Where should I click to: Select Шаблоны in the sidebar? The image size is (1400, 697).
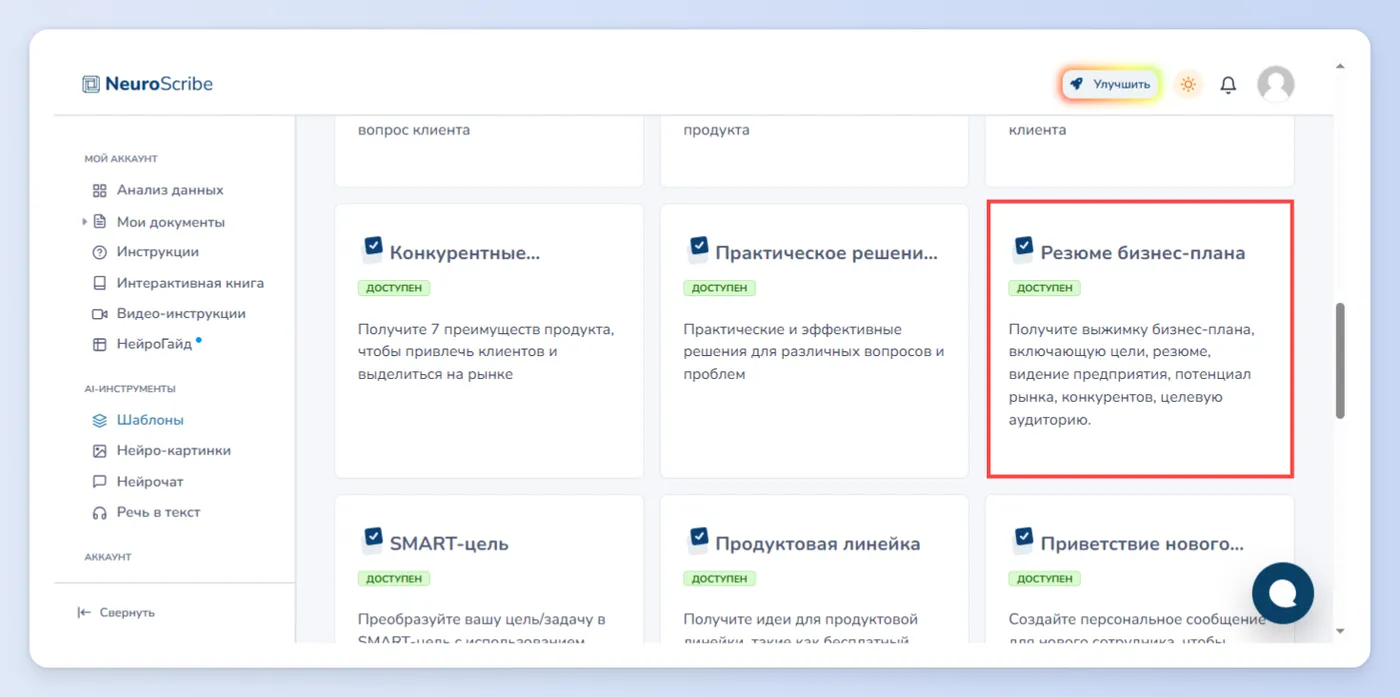[x=150, y=421]
